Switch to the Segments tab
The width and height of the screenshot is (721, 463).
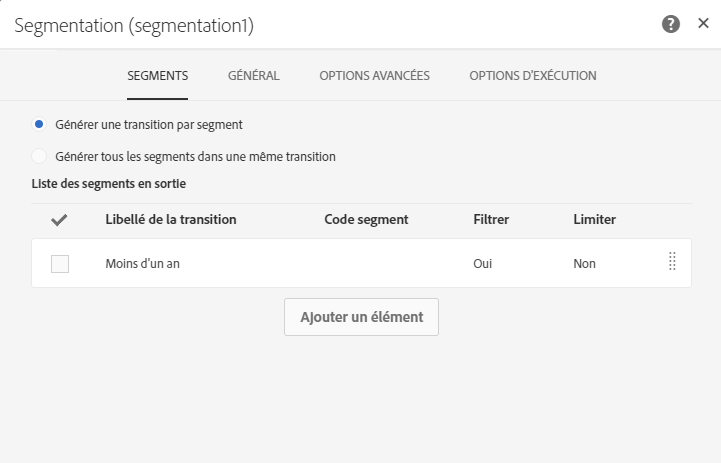pyautogui.click(x=157, y=76)
